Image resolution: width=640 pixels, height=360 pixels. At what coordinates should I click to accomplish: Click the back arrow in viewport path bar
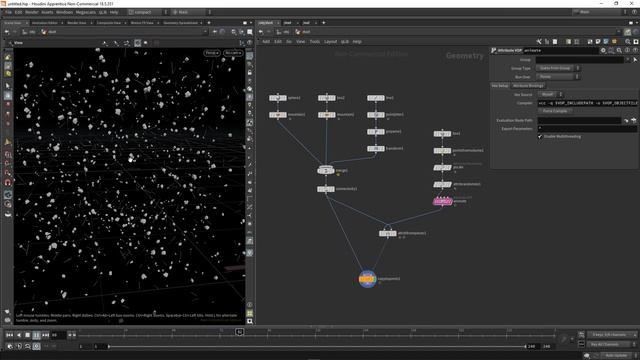(x=7, y=32)
